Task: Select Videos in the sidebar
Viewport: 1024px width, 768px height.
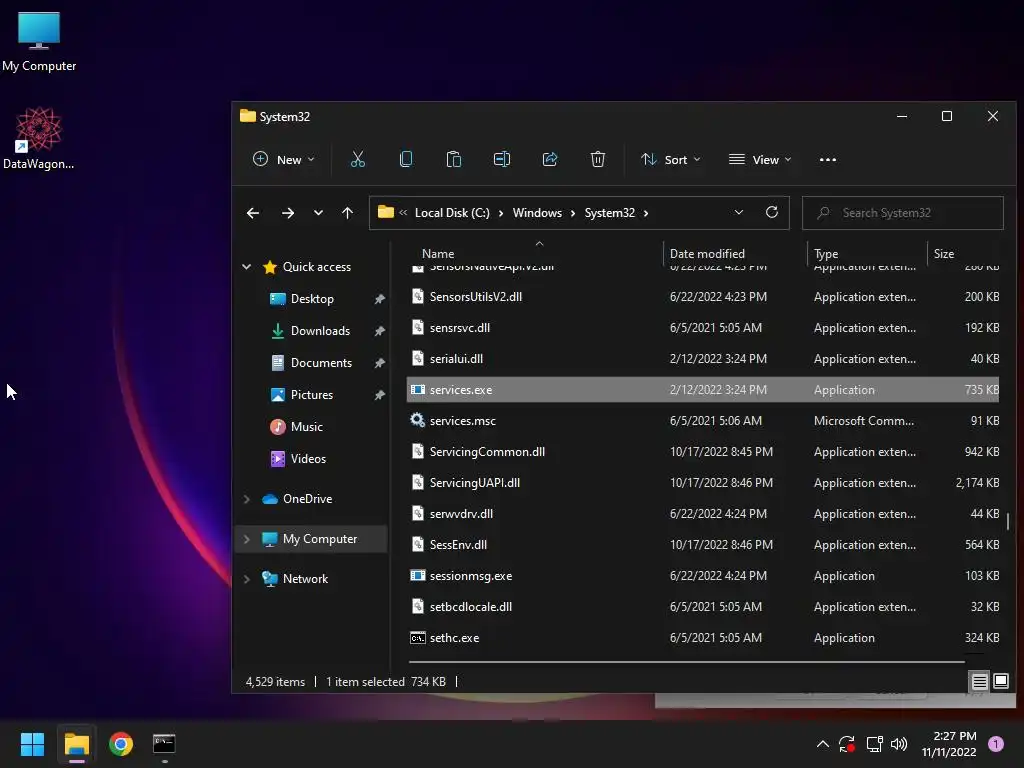Action: pos(308,458)
